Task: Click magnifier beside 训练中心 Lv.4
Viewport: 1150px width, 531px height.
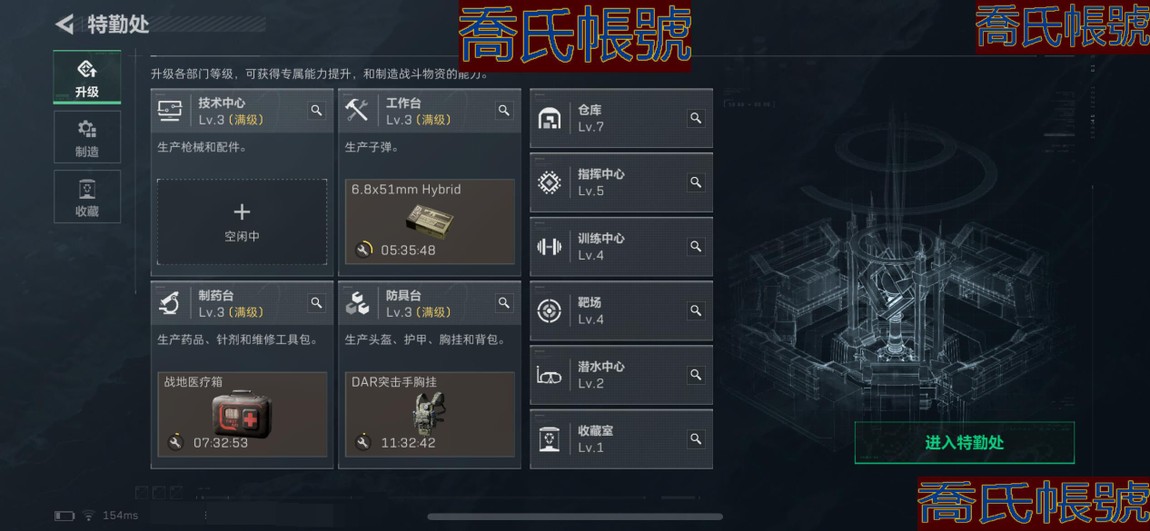Action: tap(696, 246)
